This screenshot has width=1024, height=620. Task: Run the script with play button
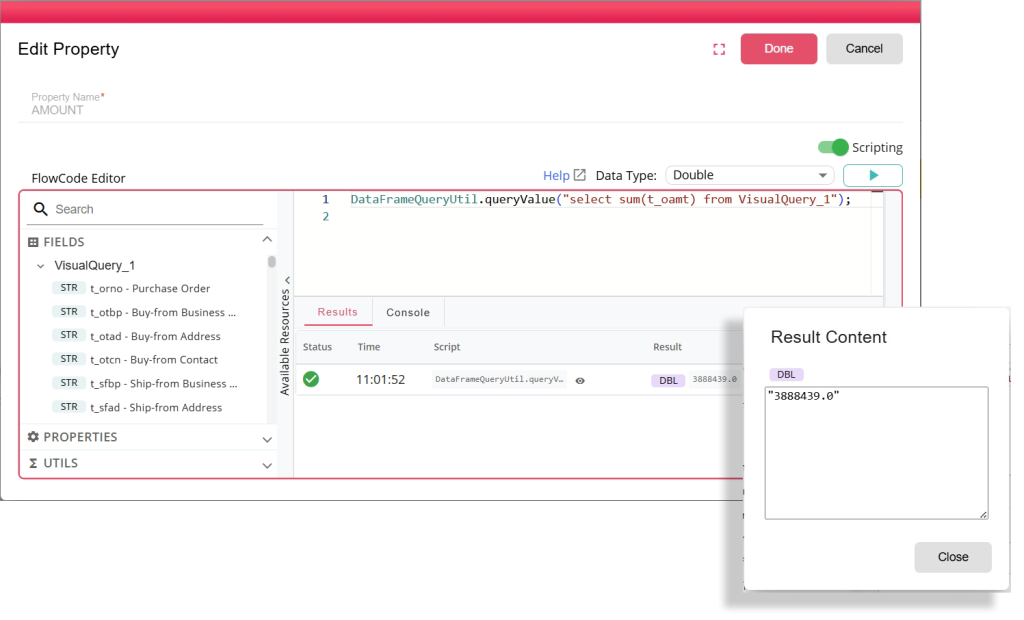872,175
